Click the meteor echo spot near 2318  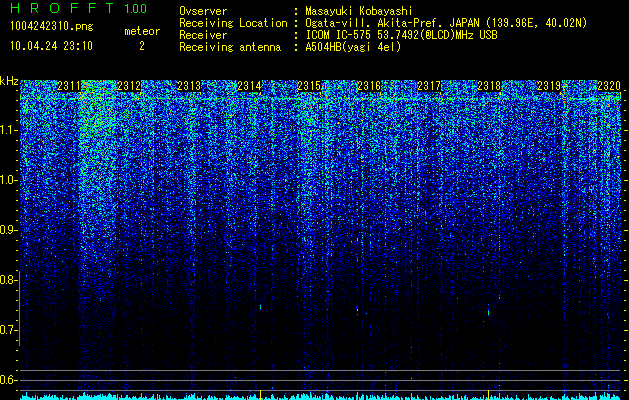point(489,312)
